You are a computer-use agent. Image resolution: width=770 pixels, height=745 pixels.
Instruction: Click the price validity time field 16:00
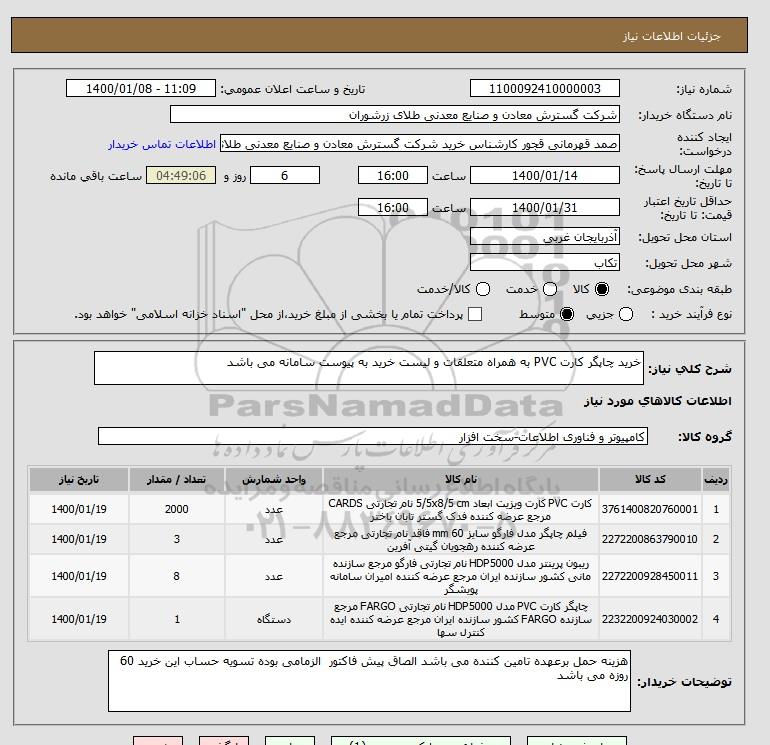(x=393, y=207)
